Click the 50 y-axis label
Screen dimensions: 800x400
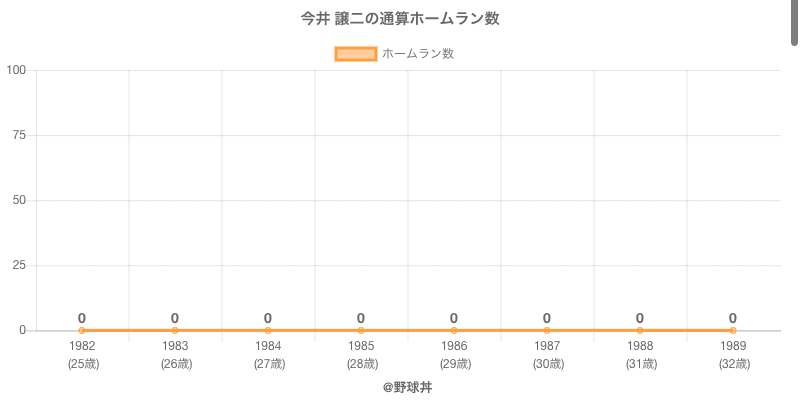[x=19, y=200]
